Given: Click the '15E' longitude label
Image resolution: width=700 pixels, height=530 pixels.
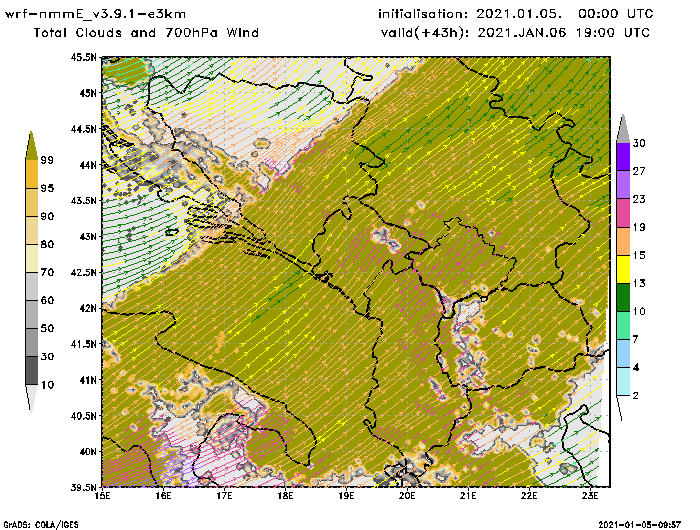Looking at the screenshot, I should pyautogui.click(x=102, y=496).
